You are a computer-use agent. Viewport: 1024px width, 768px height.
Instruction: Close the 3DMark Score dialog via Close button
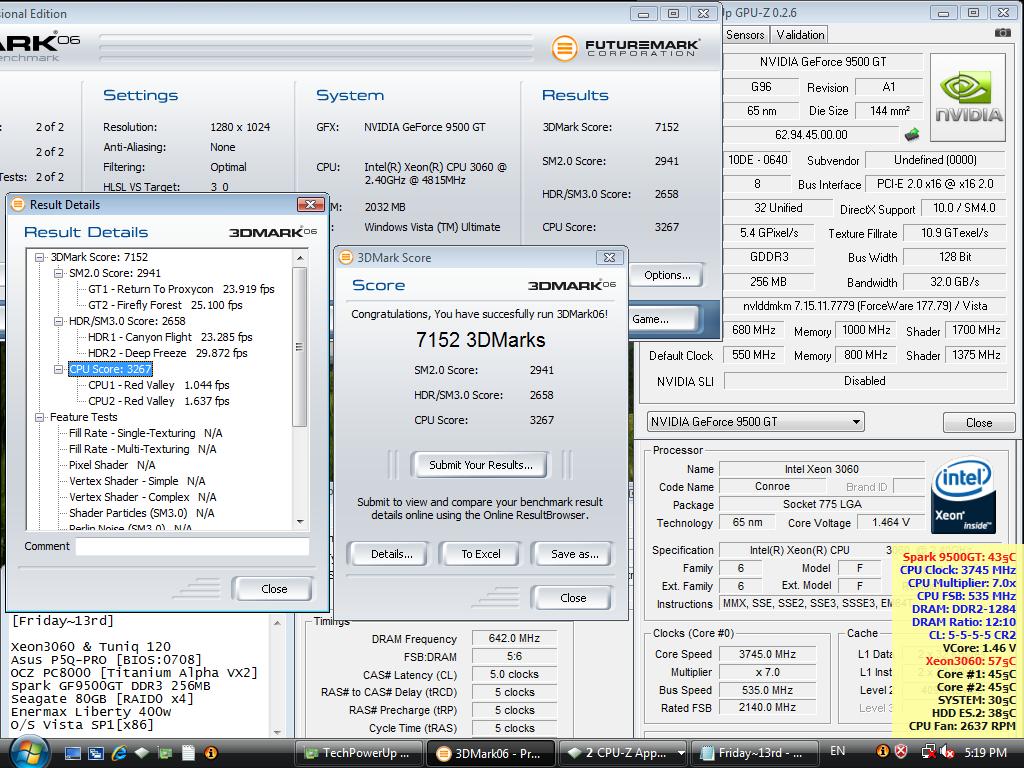(x=573, y=598)
